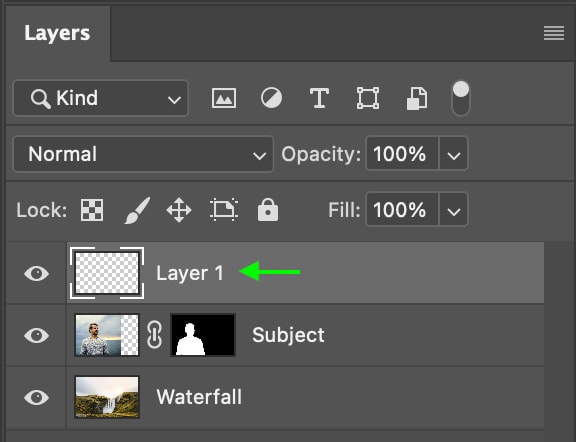
Task: Lock position move icon
Action: coord(179,210)
